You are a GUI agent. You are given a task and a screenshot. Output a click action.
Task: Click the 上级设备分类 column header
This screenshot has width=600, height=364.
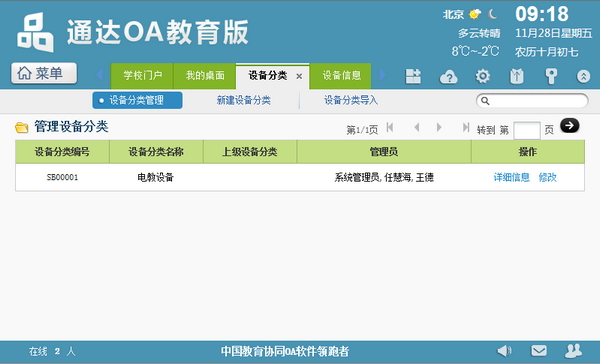250,152
